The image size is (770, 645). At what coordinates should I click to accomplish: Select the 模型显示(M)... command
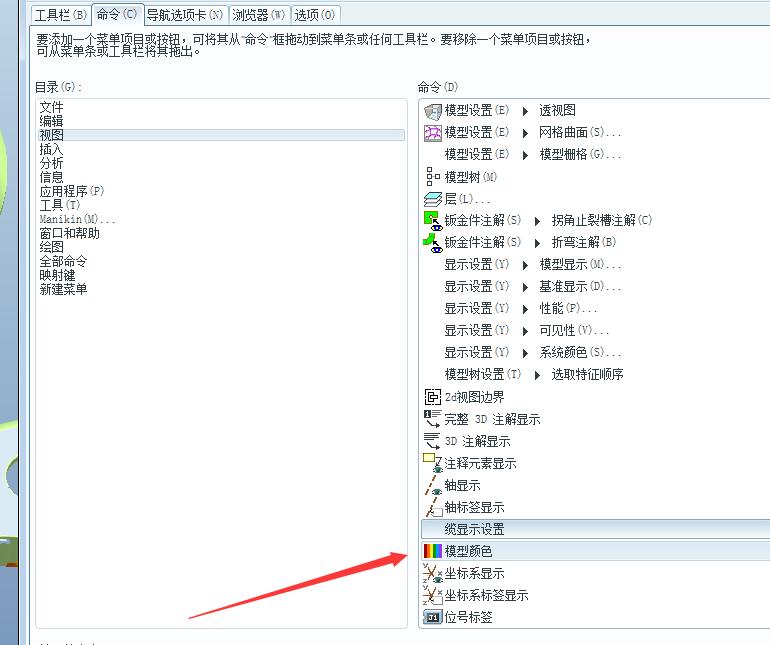tap(580, 265)
